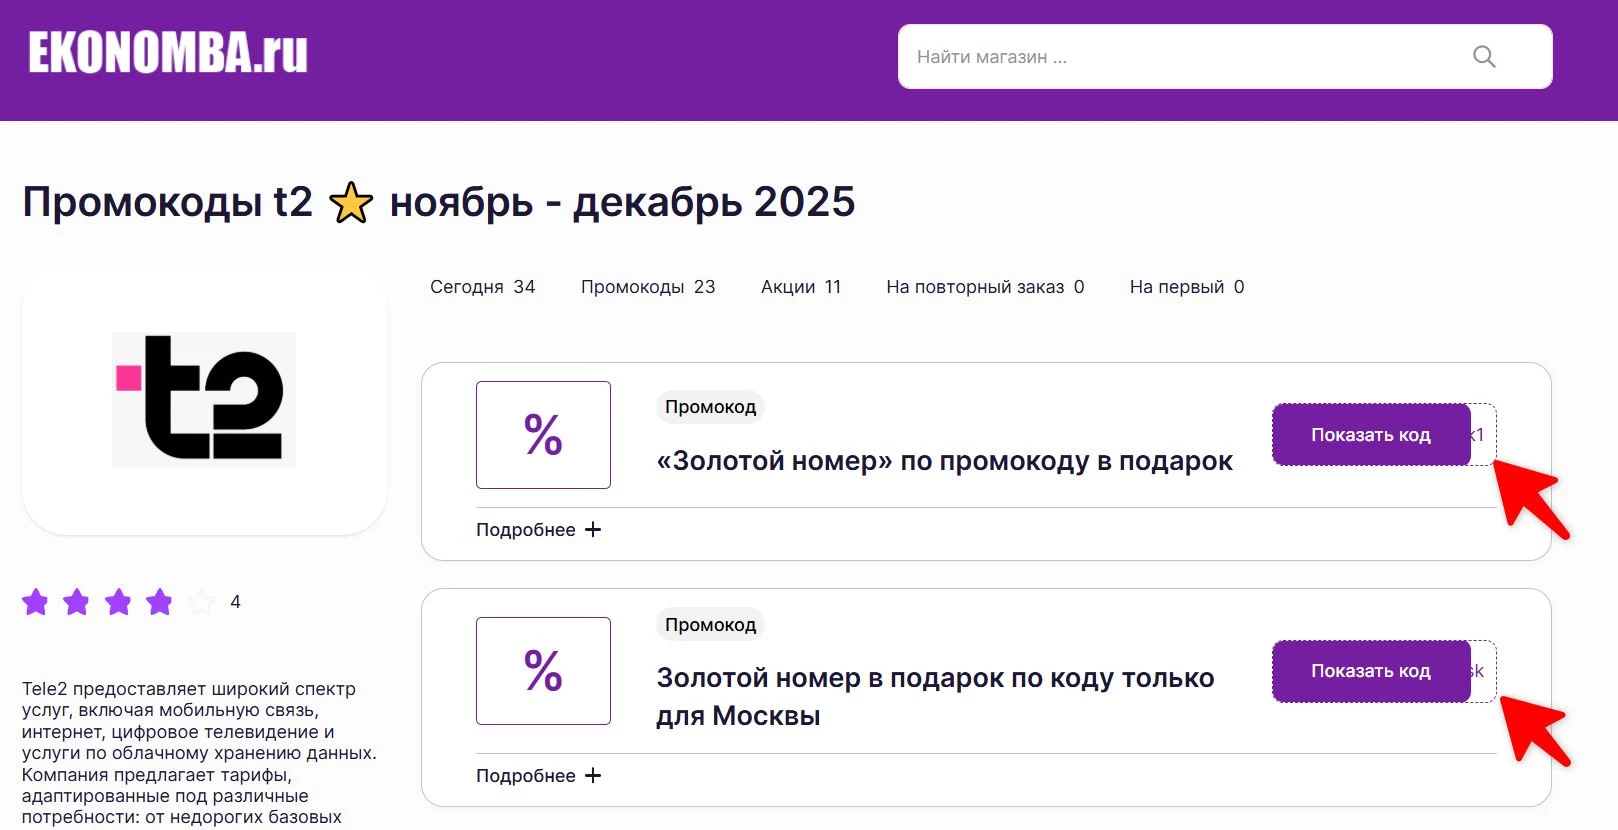
Task: Open the 'На повторный заказ 0' tab
Action: 985,287
